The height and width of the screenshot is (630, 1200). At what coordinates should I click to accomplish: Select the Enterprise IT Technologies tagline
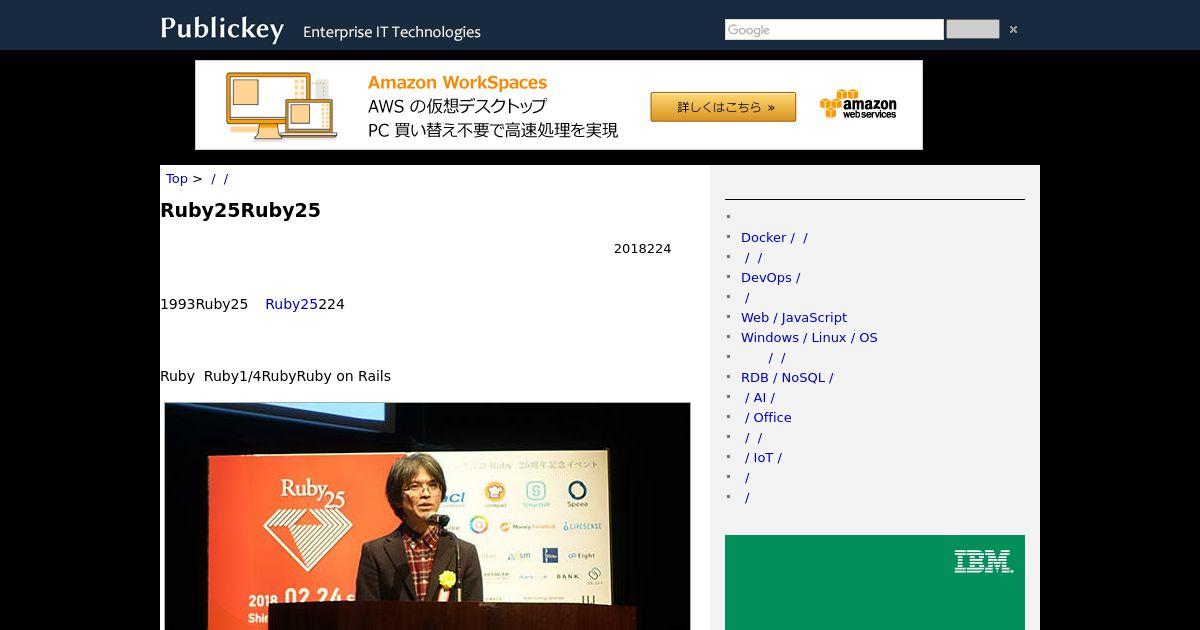pos(392,32)
